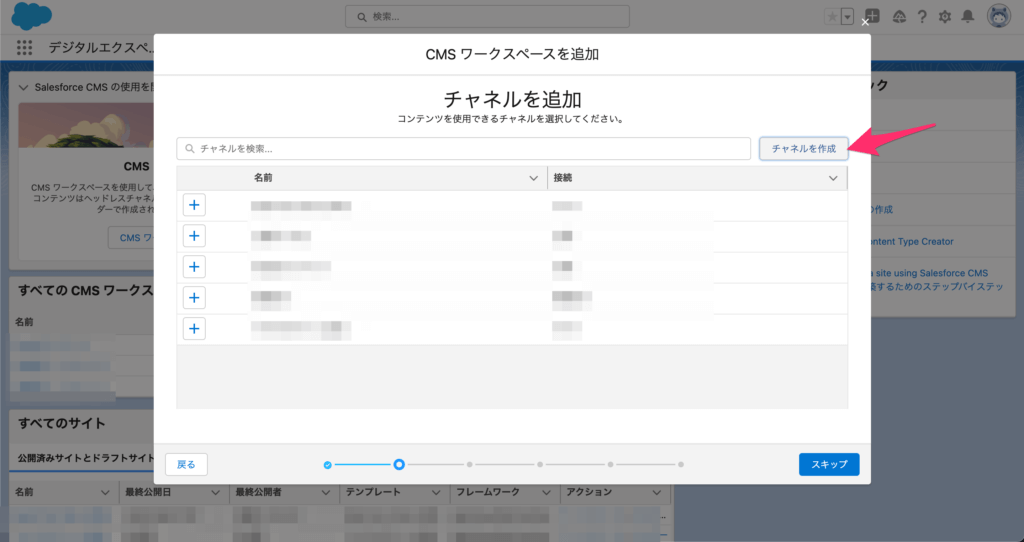Add the second channel using its plus button
The image size is (1024, 542).
194,236
